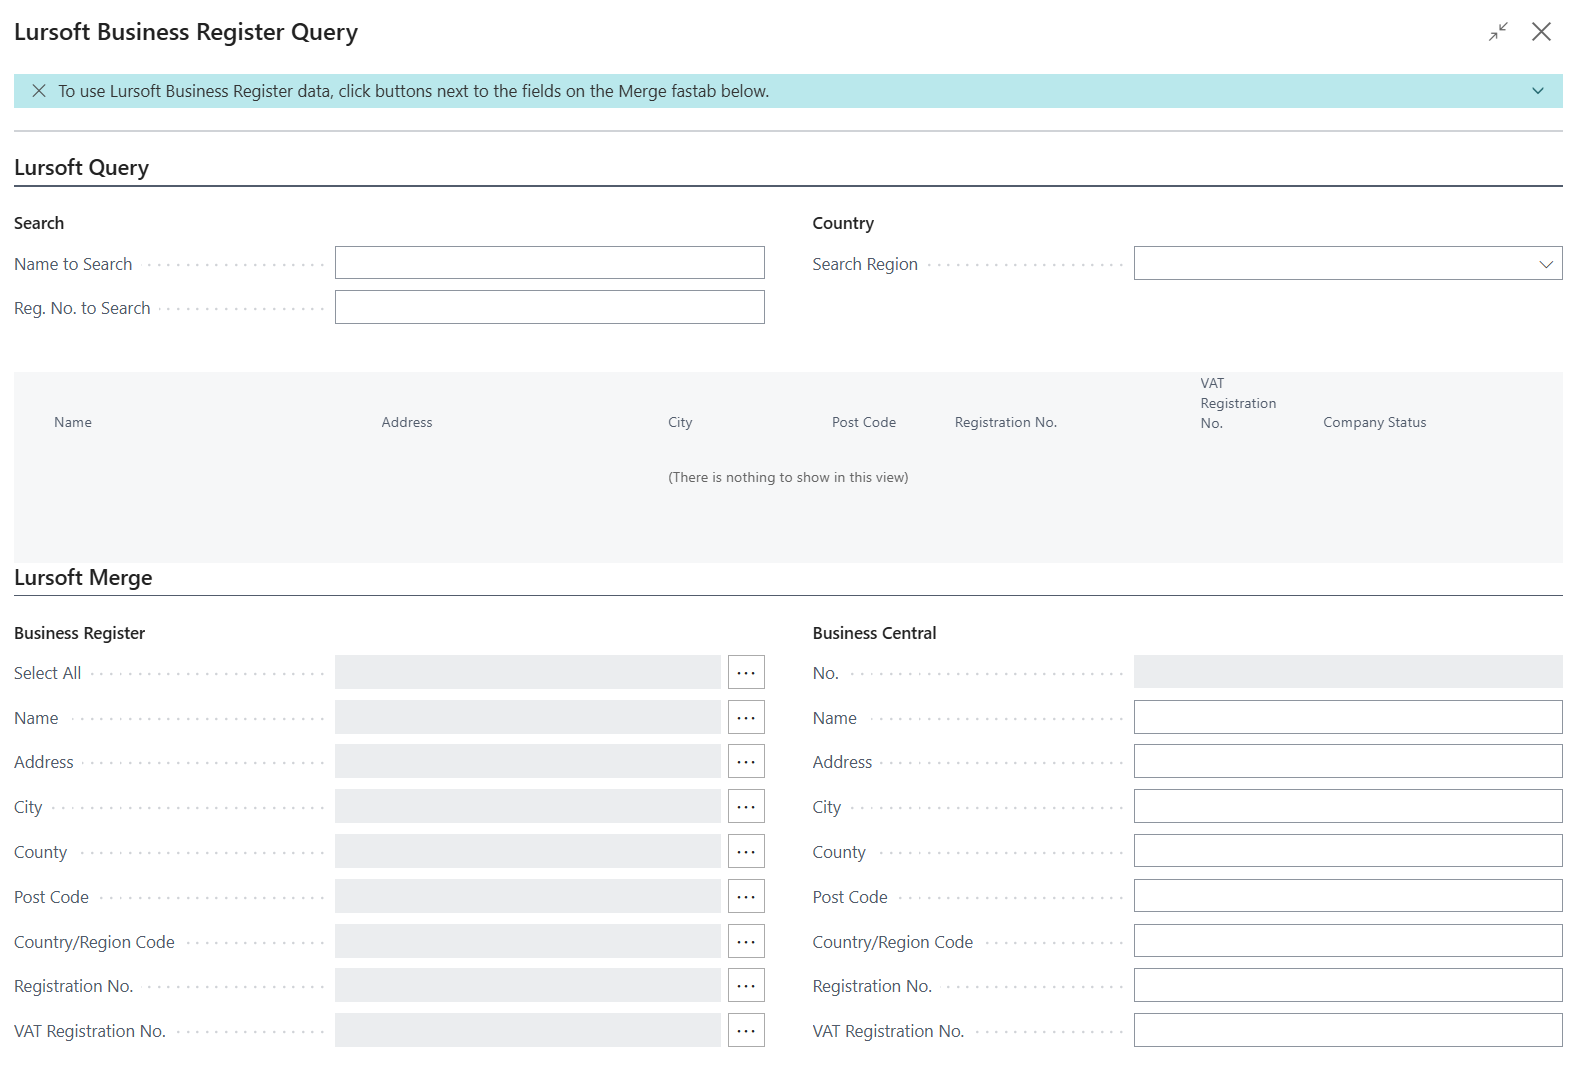
Task: Dismiss the Lursoft notification with its X icon
Action: coord(39,91)
